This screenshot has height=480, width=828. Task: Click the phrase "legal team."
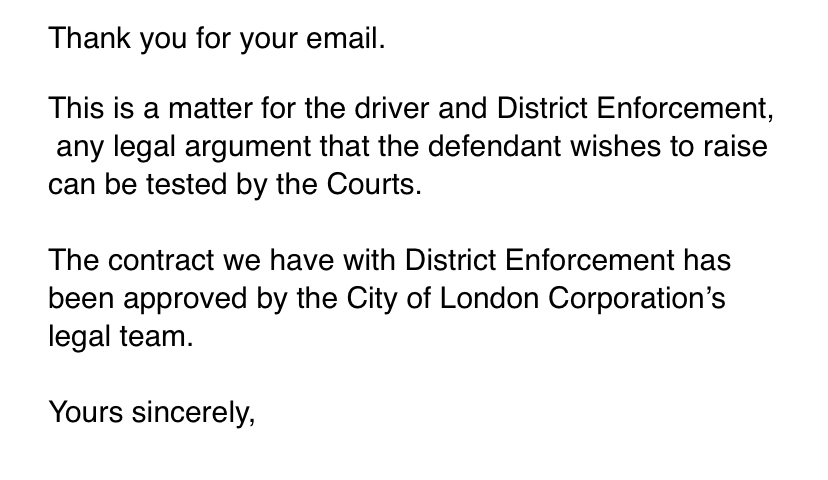tap(119, 336)
